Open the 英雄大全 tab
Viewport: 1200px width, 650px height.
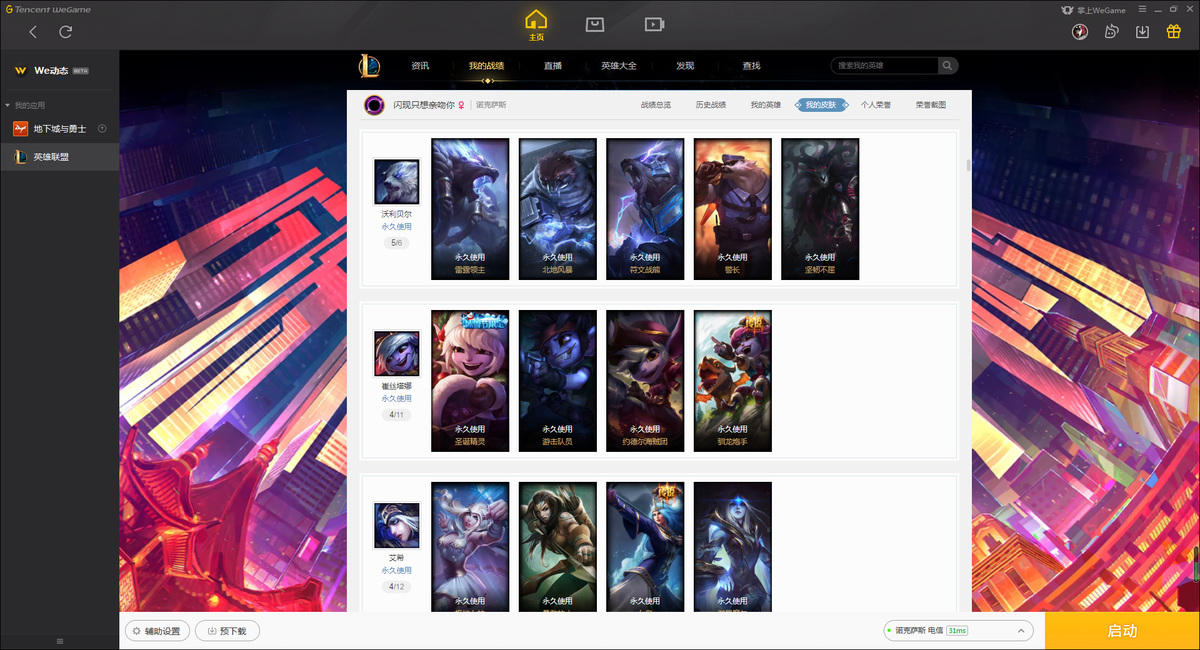(618, 66)
